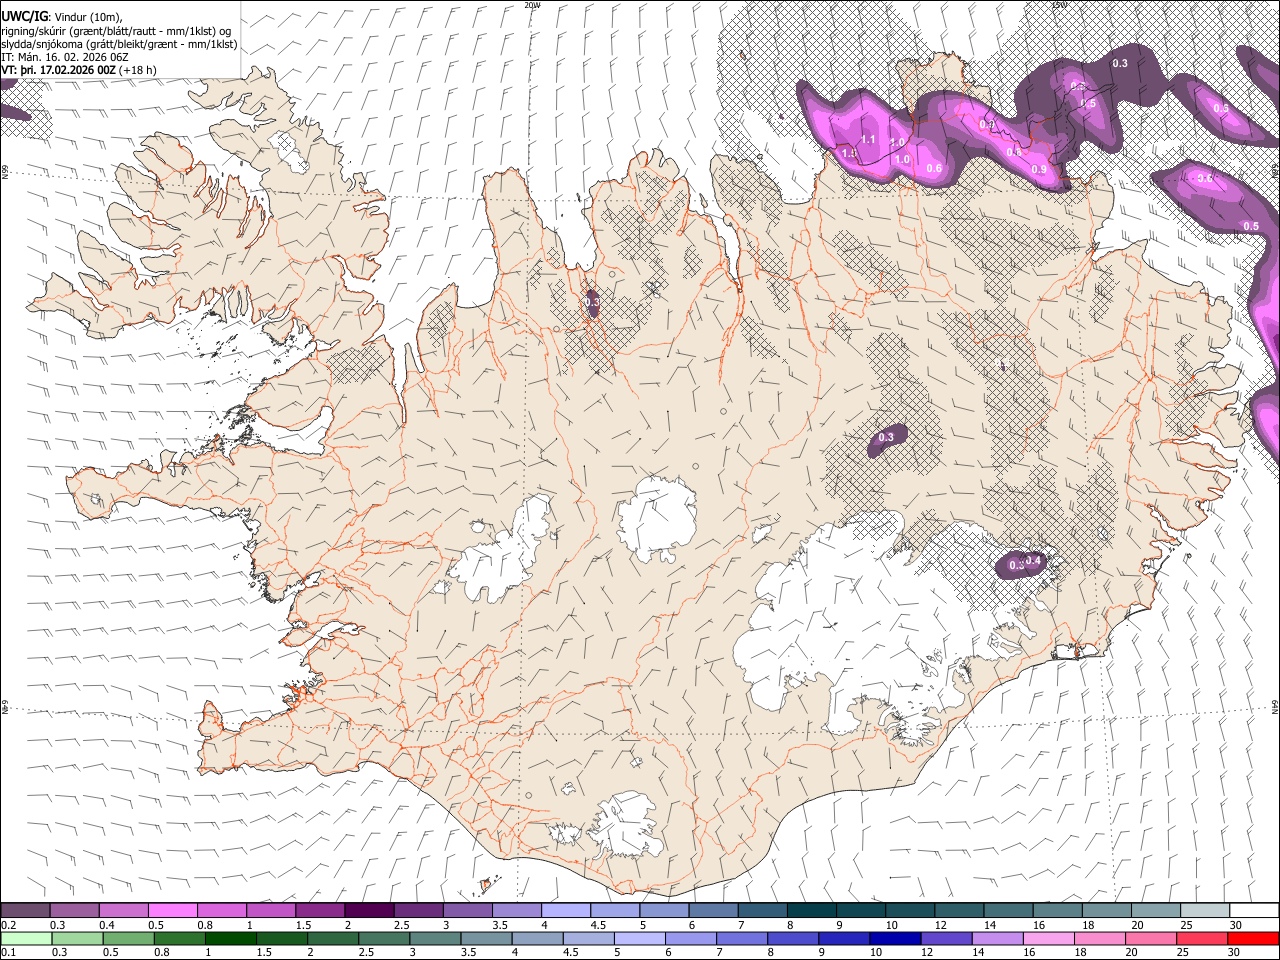1280x960 pixels.
Task: Click the dark green swatch labeled 1 in lower legend
Action: (x=229, y=938)
